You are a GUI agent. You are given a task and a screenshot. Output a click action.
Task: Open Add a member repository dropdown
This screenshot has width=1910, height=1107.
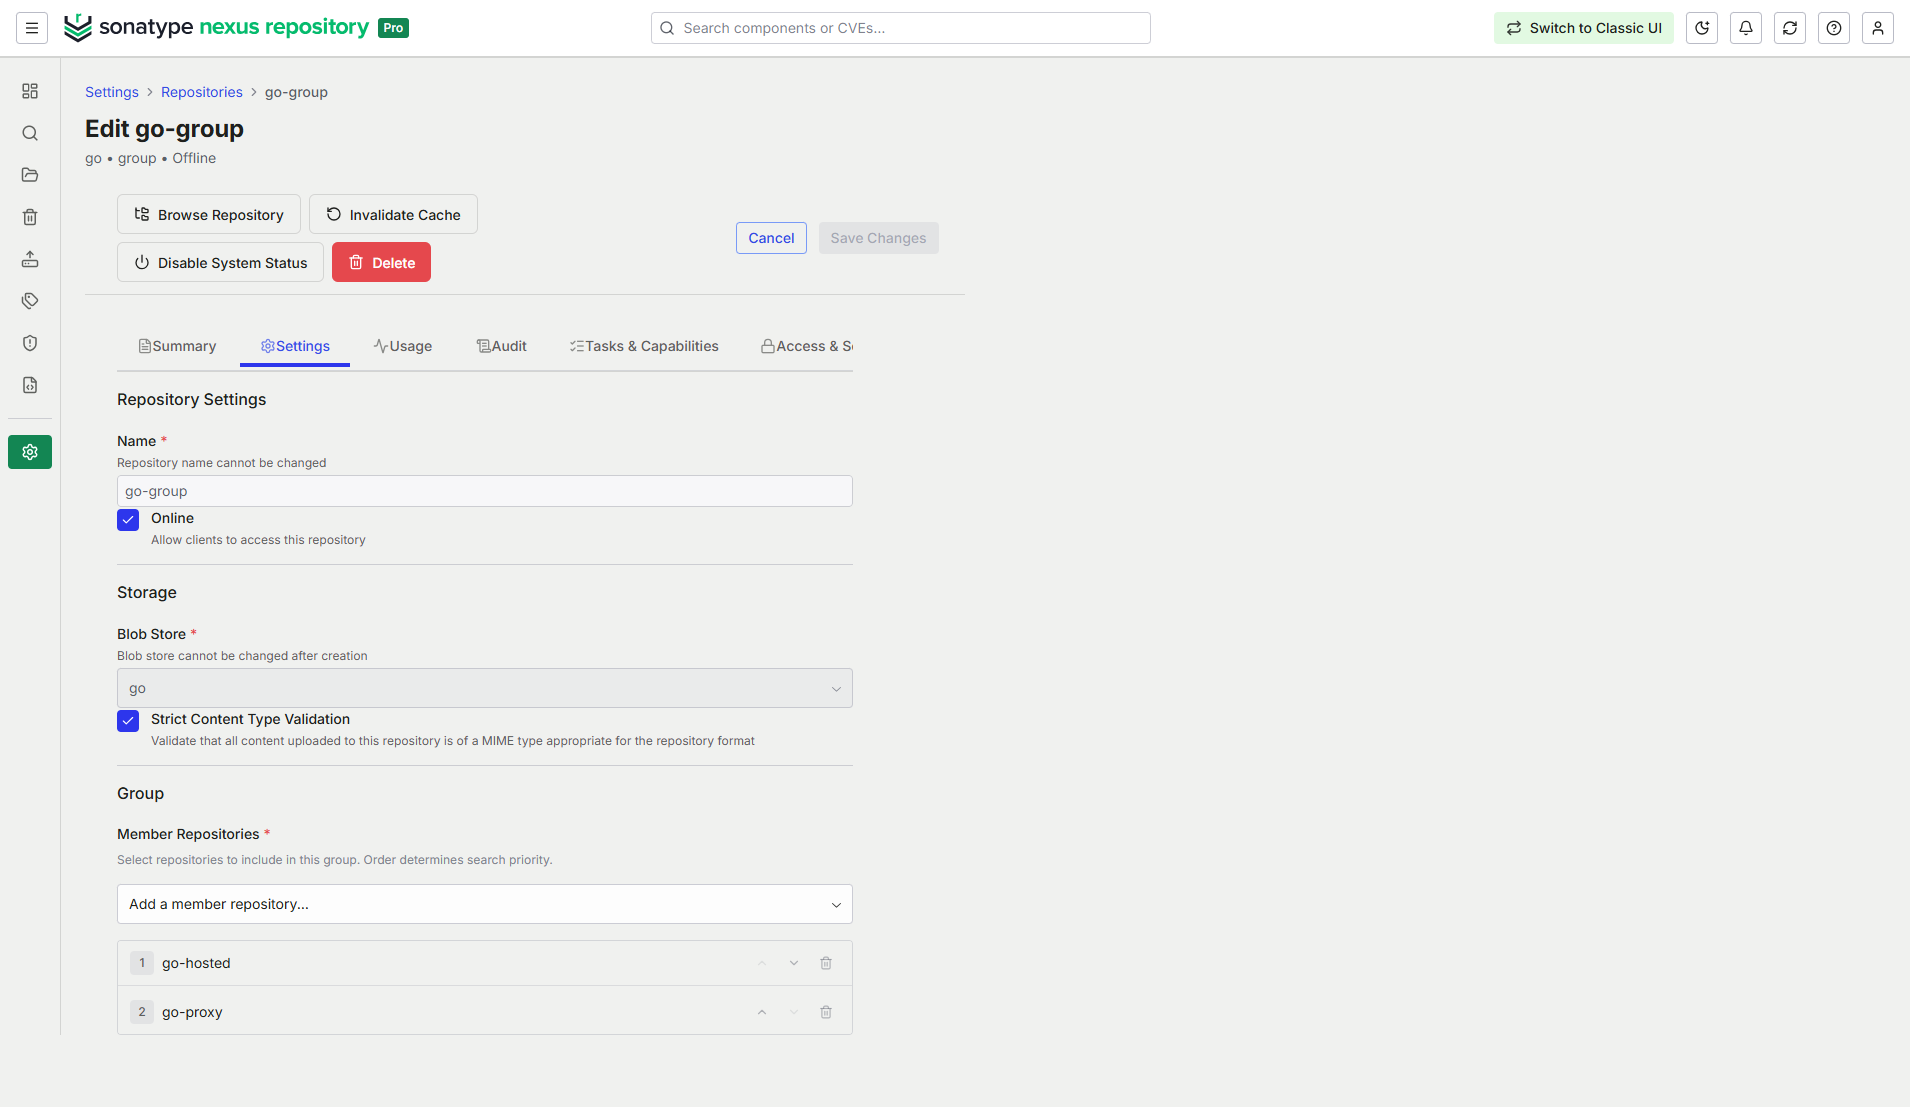point(485,904)
